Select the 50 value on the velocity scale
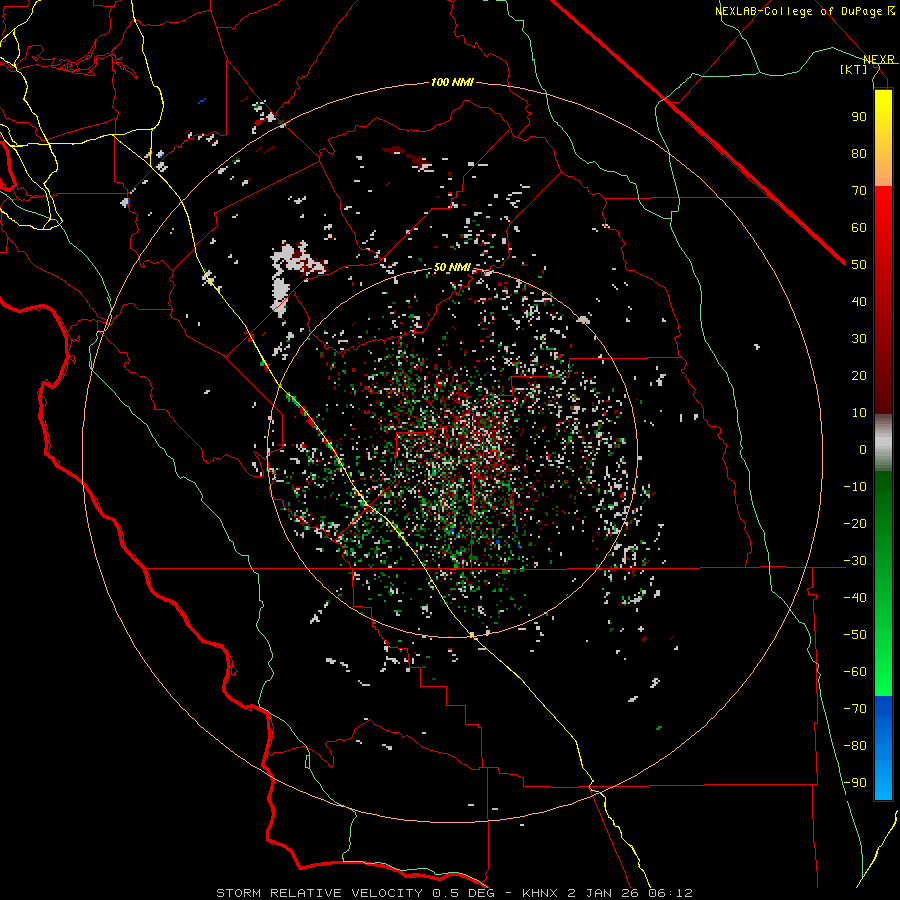Screen dimensions: 900x900 (859, 265)
